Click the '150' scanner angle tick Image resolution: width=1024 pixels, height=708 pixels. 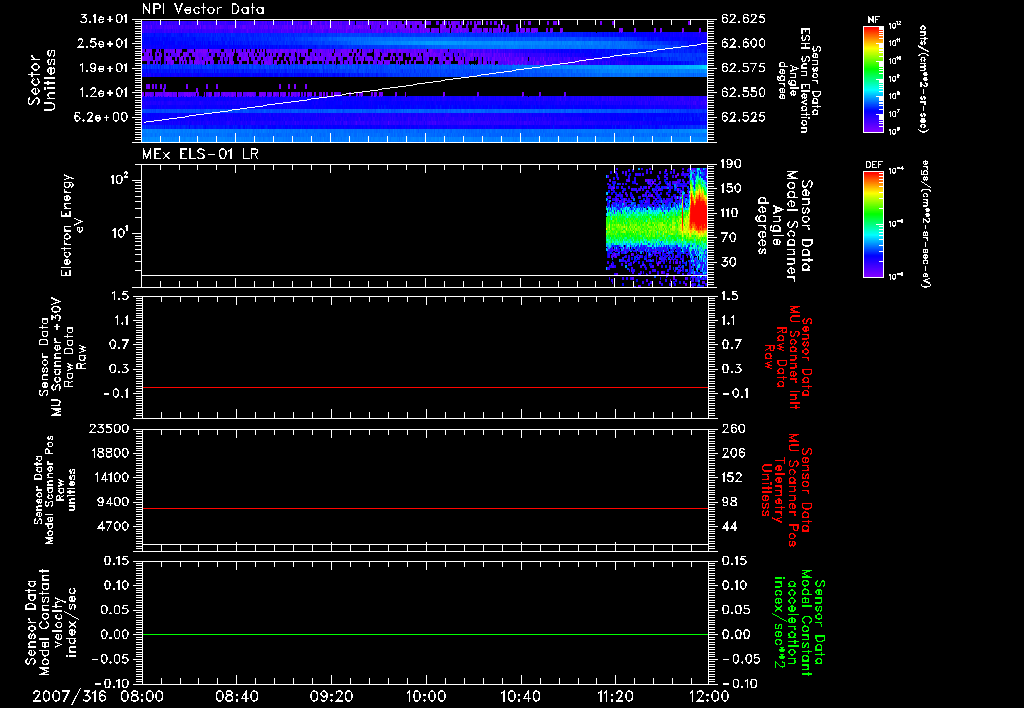732,189
